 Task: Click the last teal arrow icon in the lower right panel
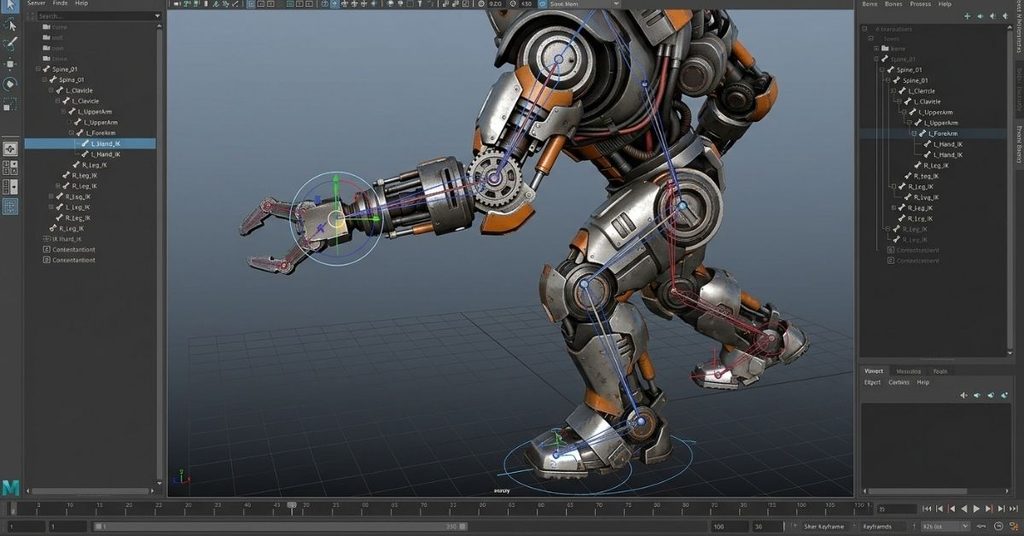(1004, 395)
